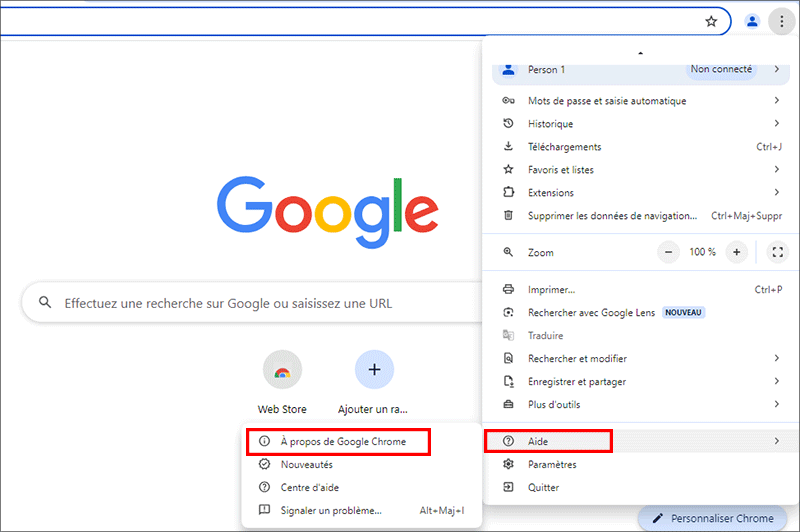
Task: Expand the Historique submenu chevron
Action: 777,123
